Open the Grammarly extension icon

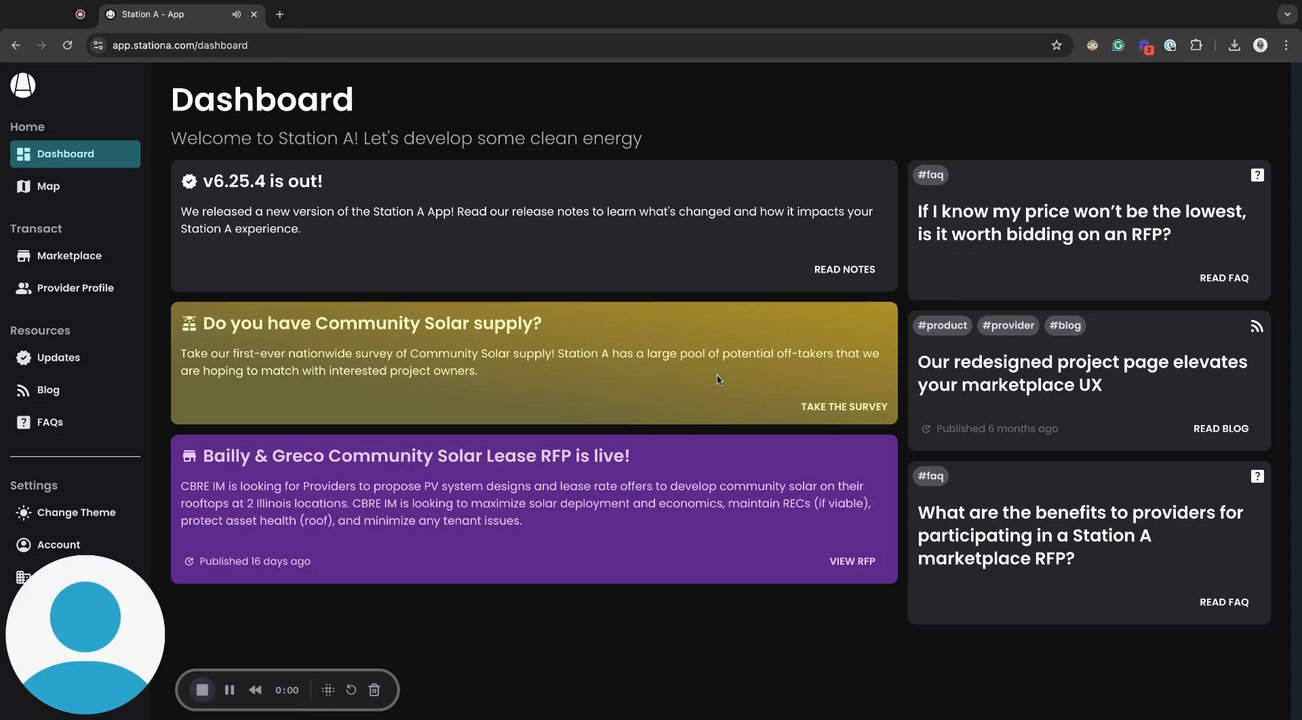(x=1118, y=45)
